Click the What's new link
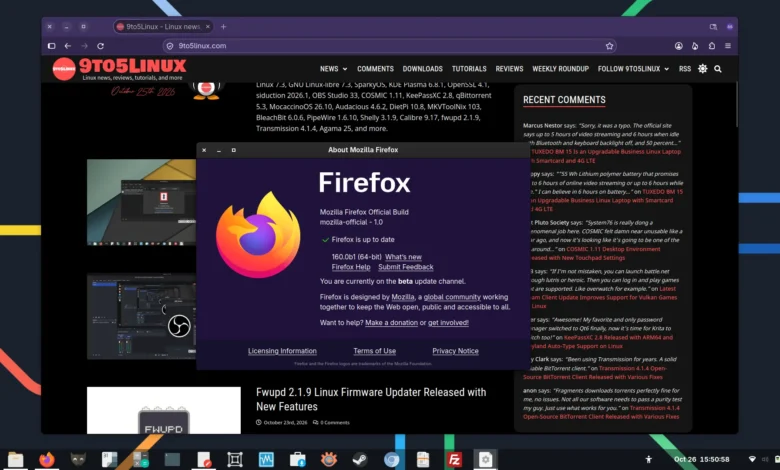Screen dimensions: 780x470 pos(403,257)
